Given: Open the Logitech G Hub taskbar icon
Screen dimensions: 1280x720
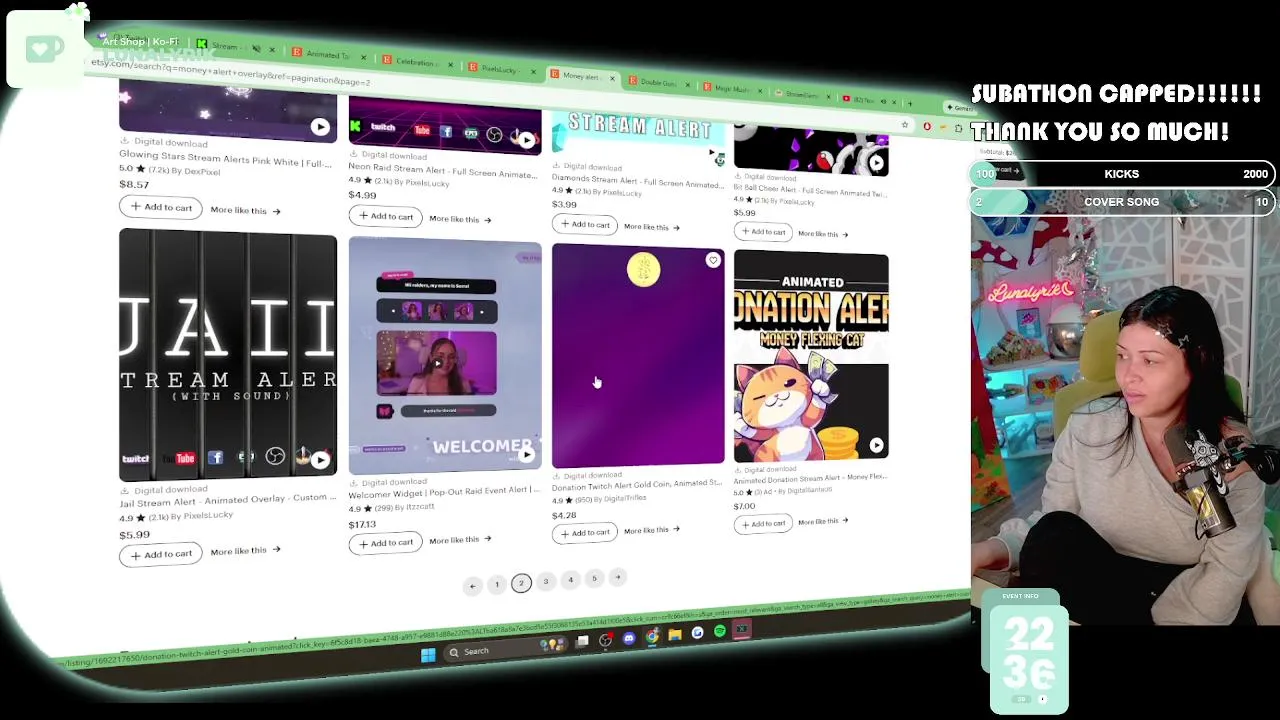Looking at the screenshot, I should [697, 633].
